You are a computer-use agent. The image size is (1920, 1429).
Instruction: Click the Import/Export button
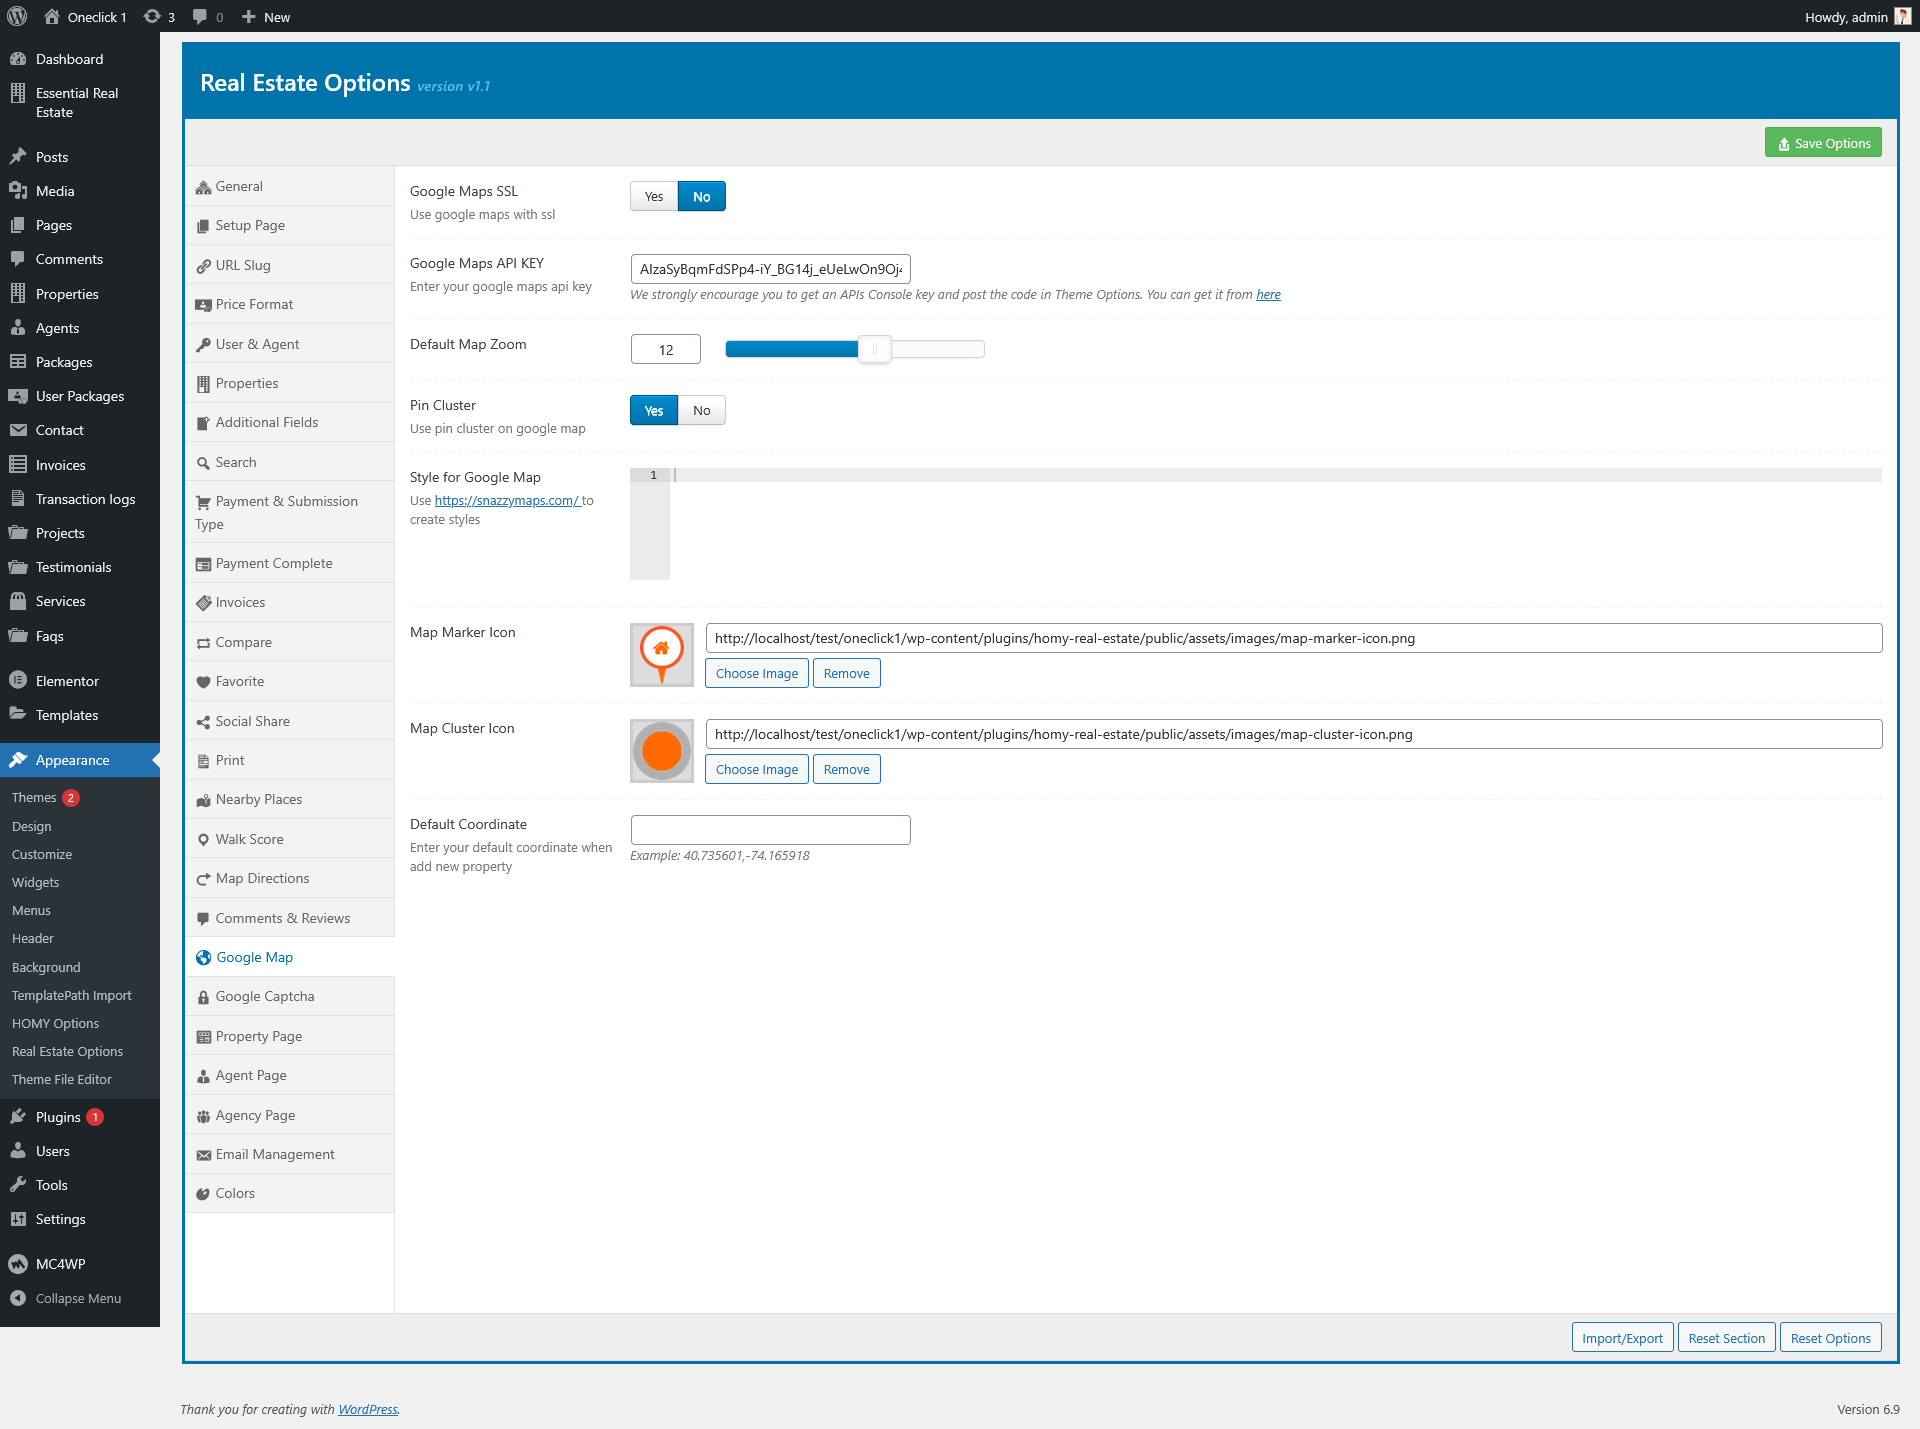(x=1622, y=1338)
